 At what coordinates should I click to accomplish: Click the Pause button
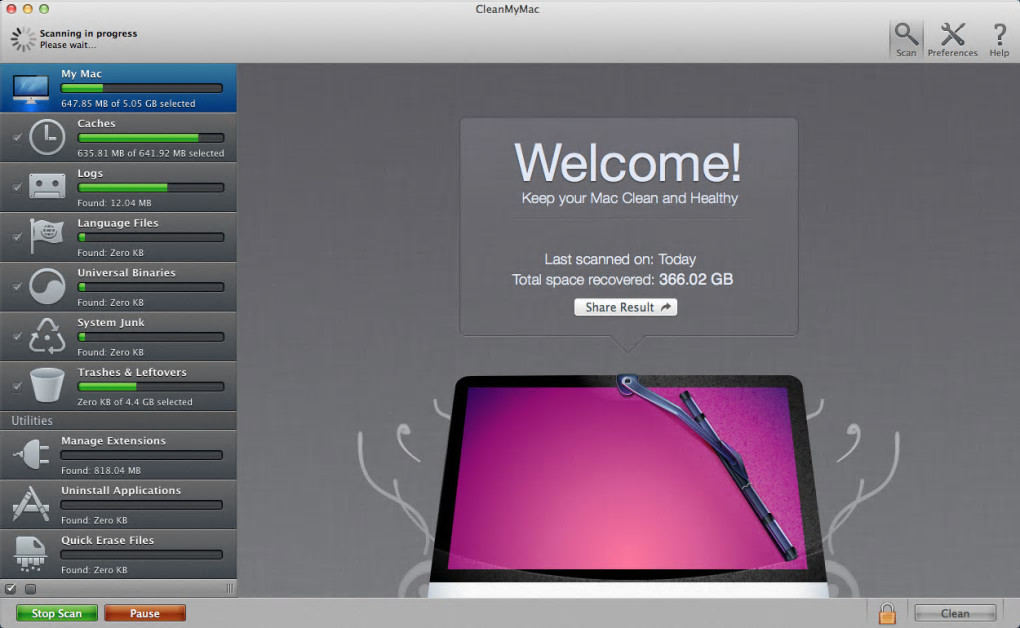click(144, 613)
